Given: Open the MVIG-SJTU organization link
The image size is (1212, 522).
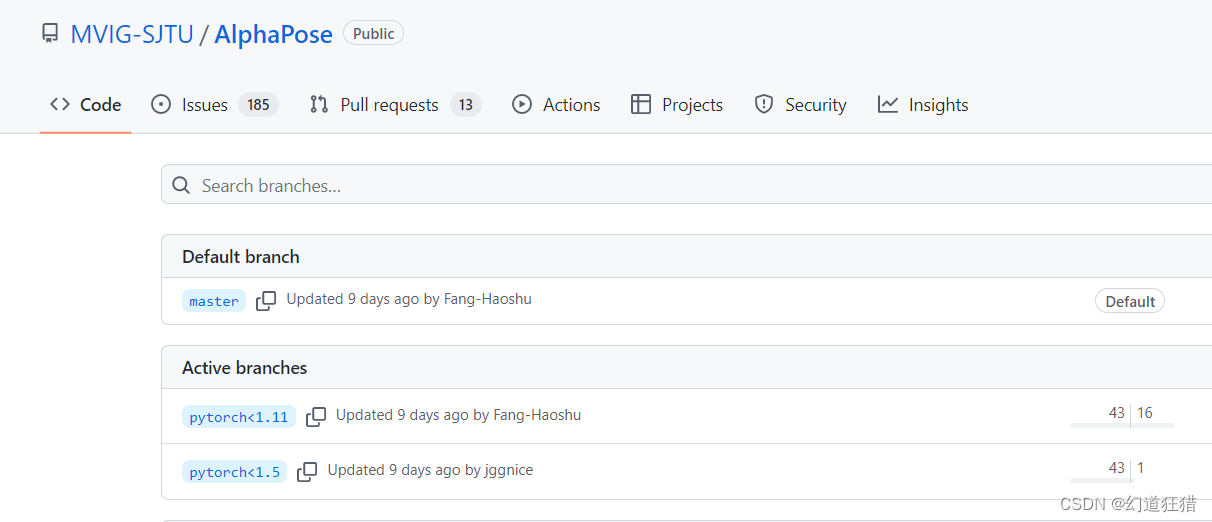Looking at the screenshot, I should 132,34.
